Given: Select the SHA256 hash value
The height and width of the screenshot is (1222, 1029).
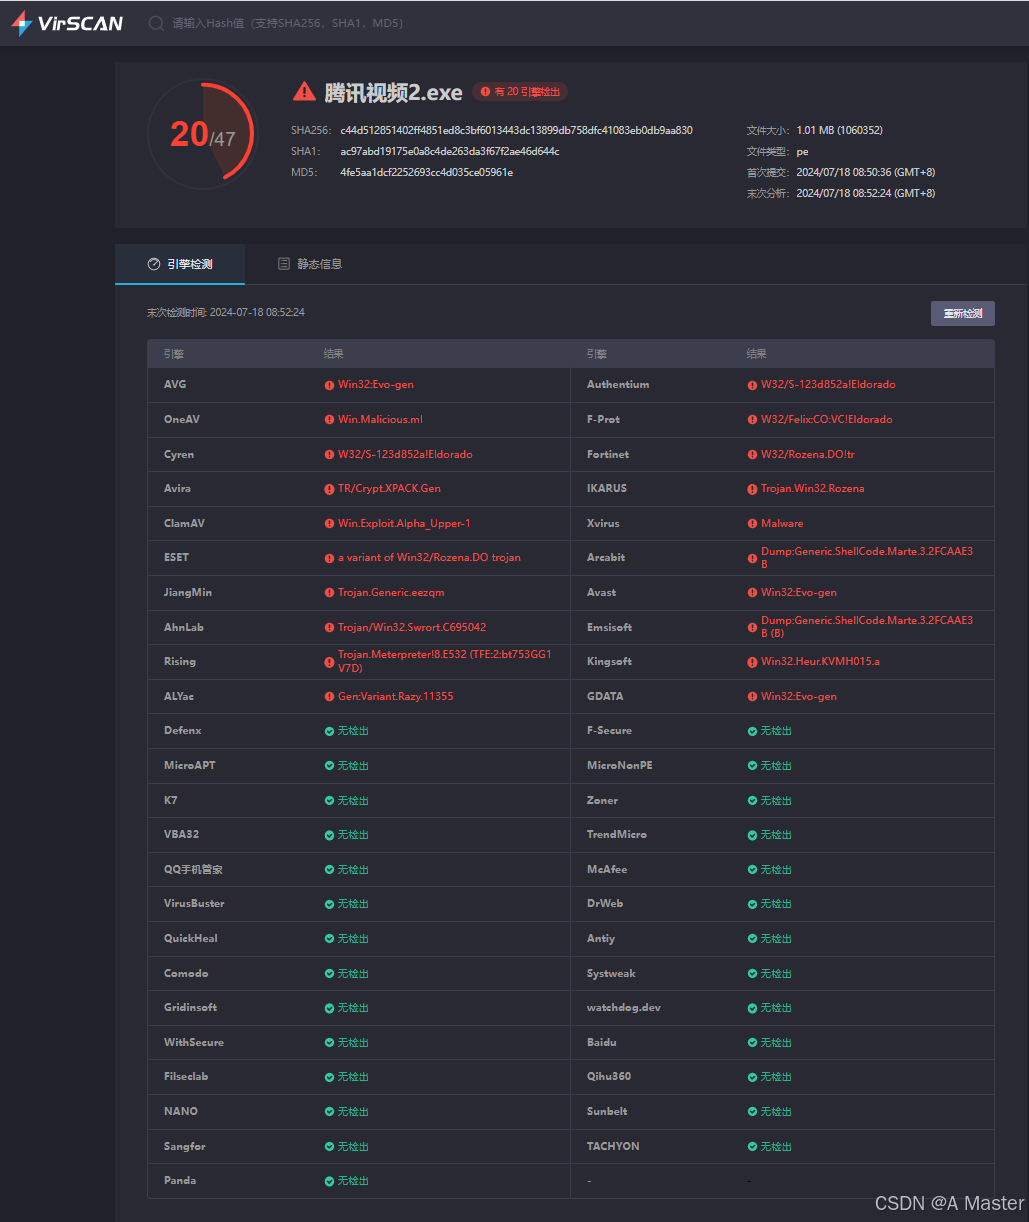Looking at the screenshot, I should click(516, 130).
